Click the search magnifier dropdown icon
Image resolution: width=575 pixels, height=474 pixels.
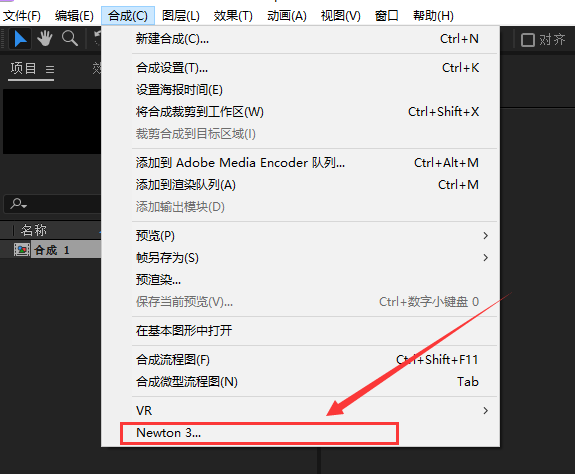(18, 203)
